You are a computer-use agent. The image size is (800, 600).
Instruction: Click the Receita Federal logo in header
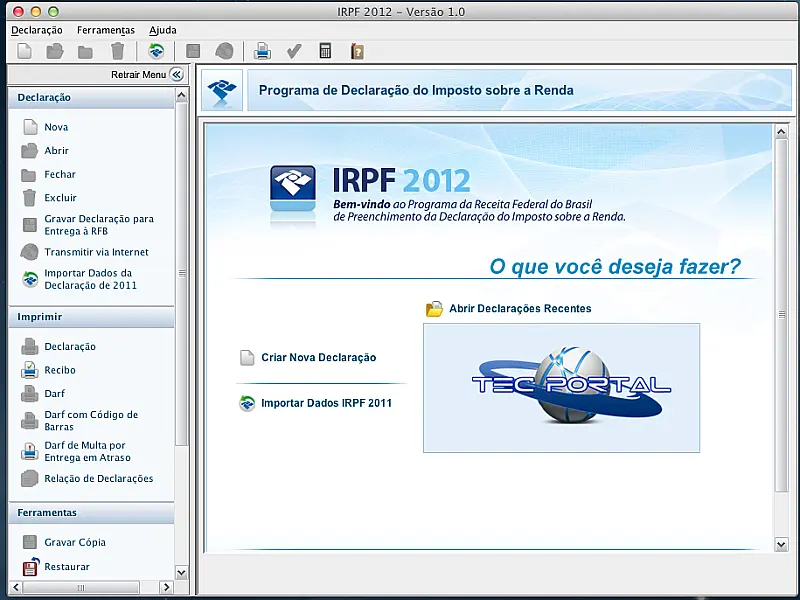[x=222, y=91]
